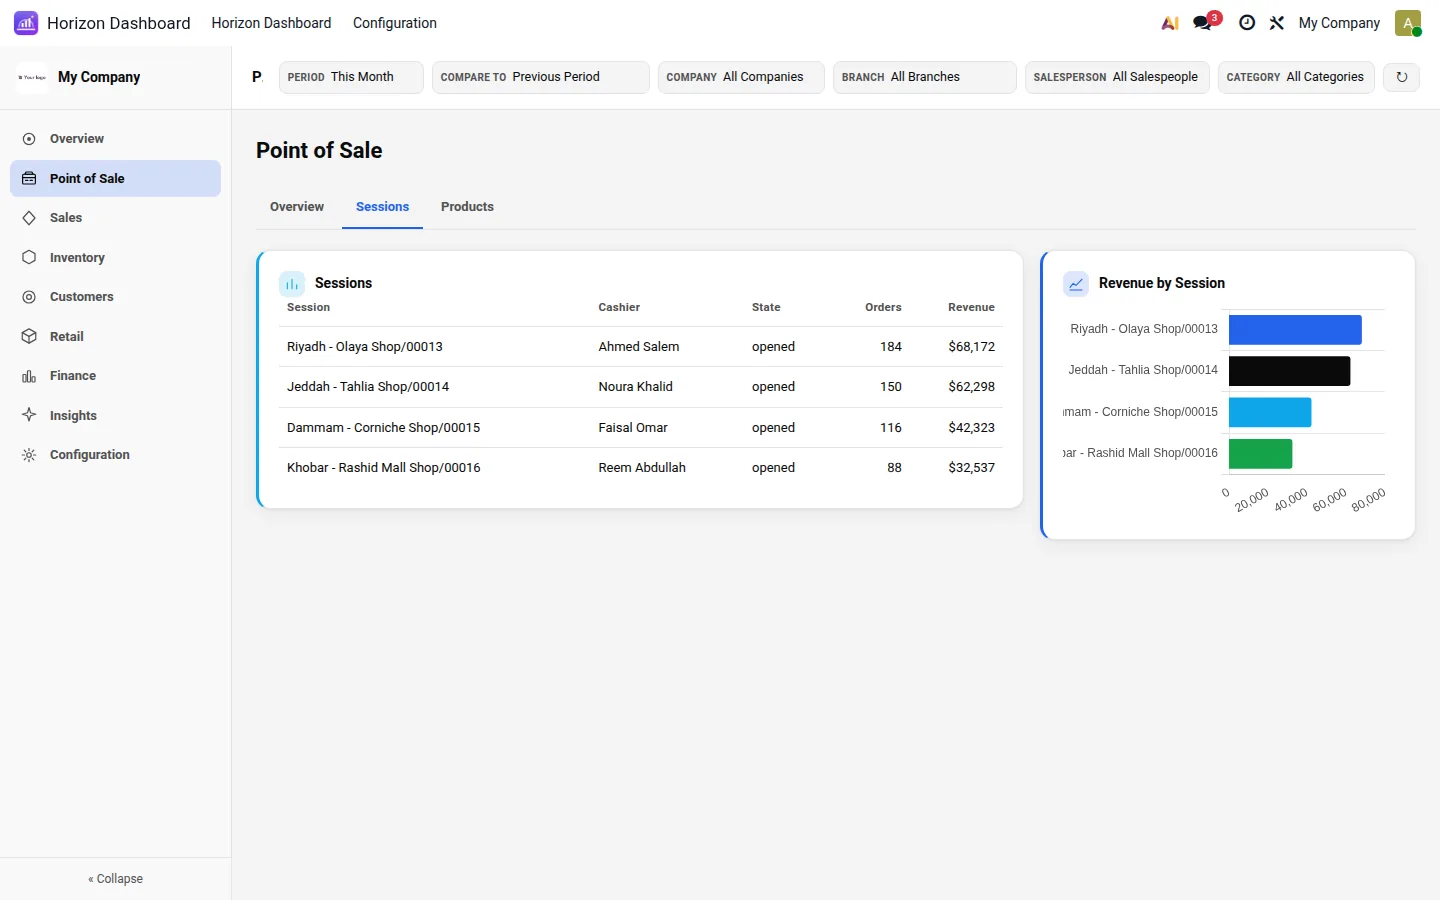Image resolution: width=1440 pixels, height=900 pixels.
Task: Switch to the Products tab
Action: point(467,207)
